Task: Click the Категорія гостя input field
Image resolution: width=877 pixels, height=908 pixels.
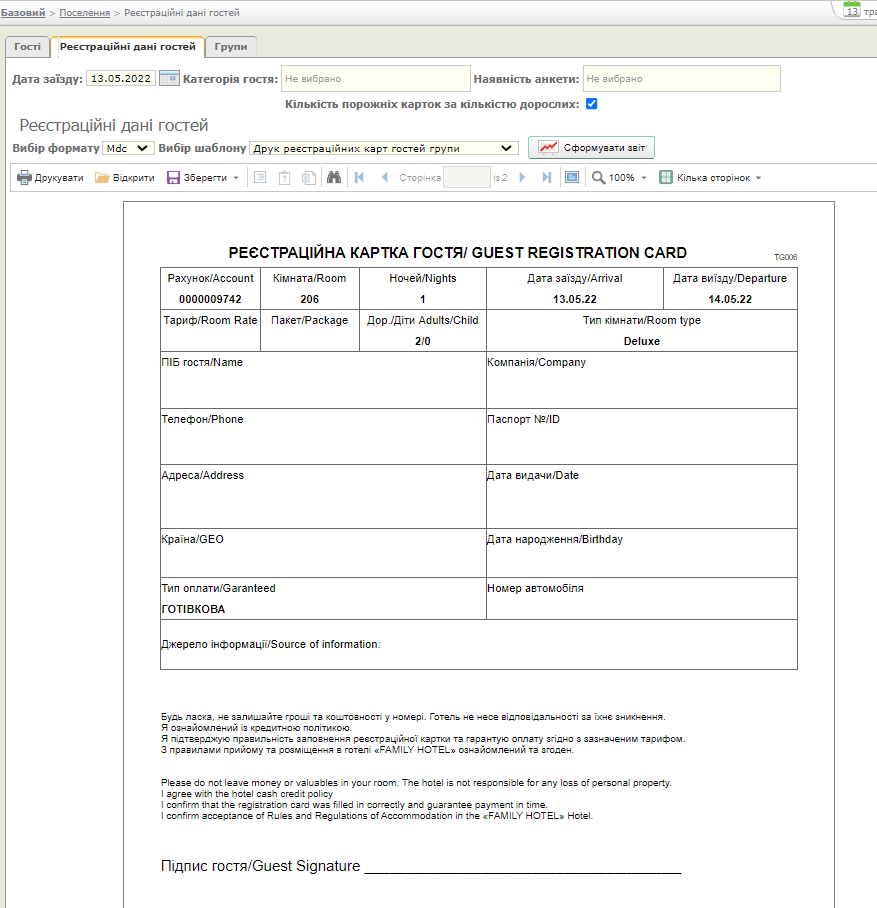Action: coord(376,78)
